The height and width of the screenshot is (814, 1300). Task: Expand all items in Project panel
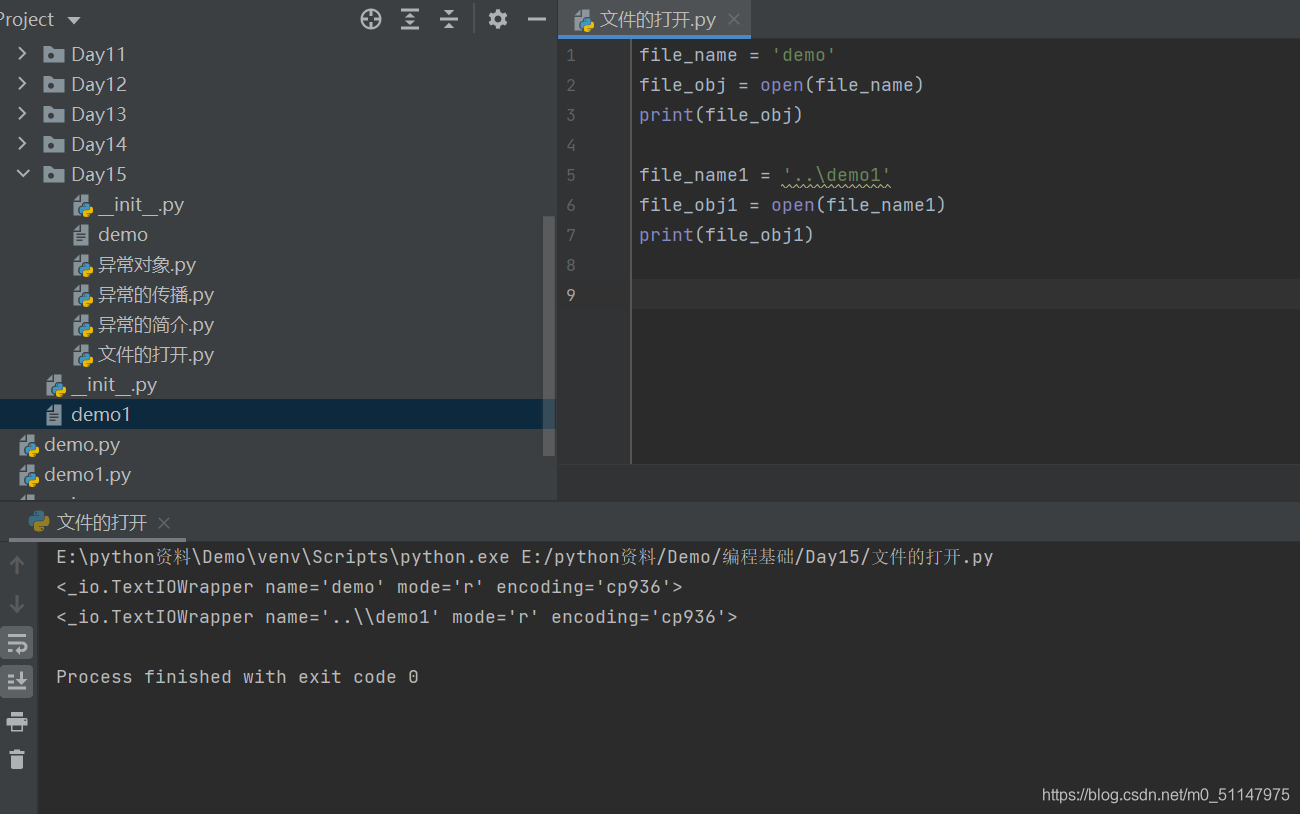410,19
